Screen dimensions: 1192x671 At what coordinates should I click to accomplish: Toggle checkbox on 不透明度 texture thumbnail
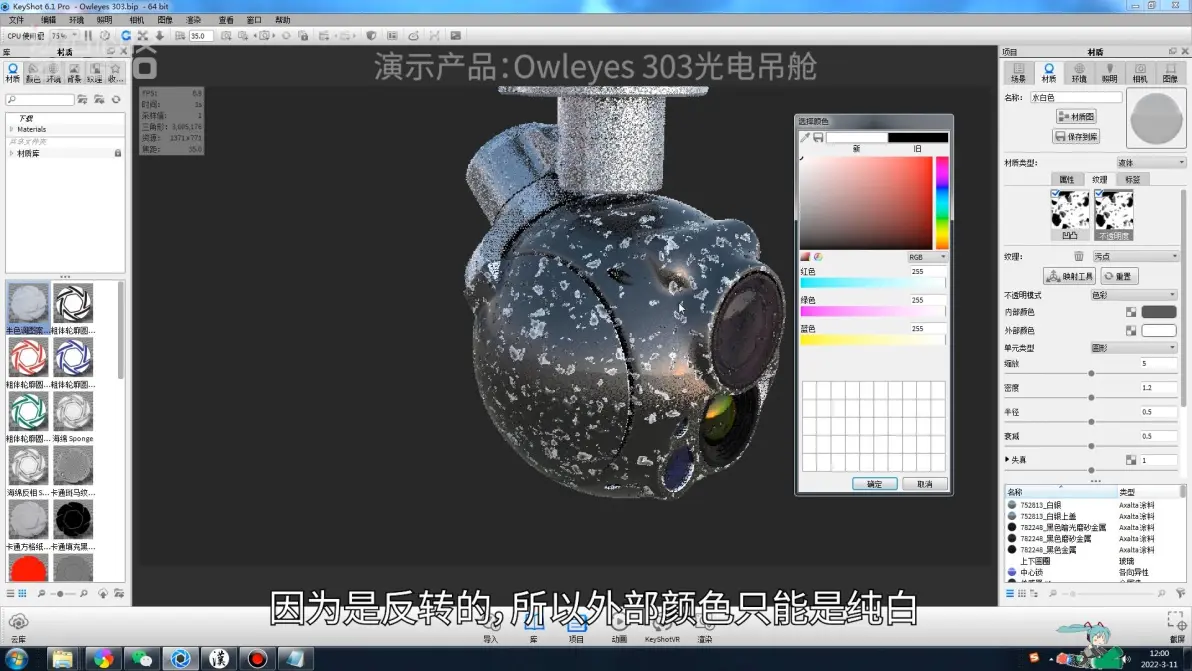1099,195
